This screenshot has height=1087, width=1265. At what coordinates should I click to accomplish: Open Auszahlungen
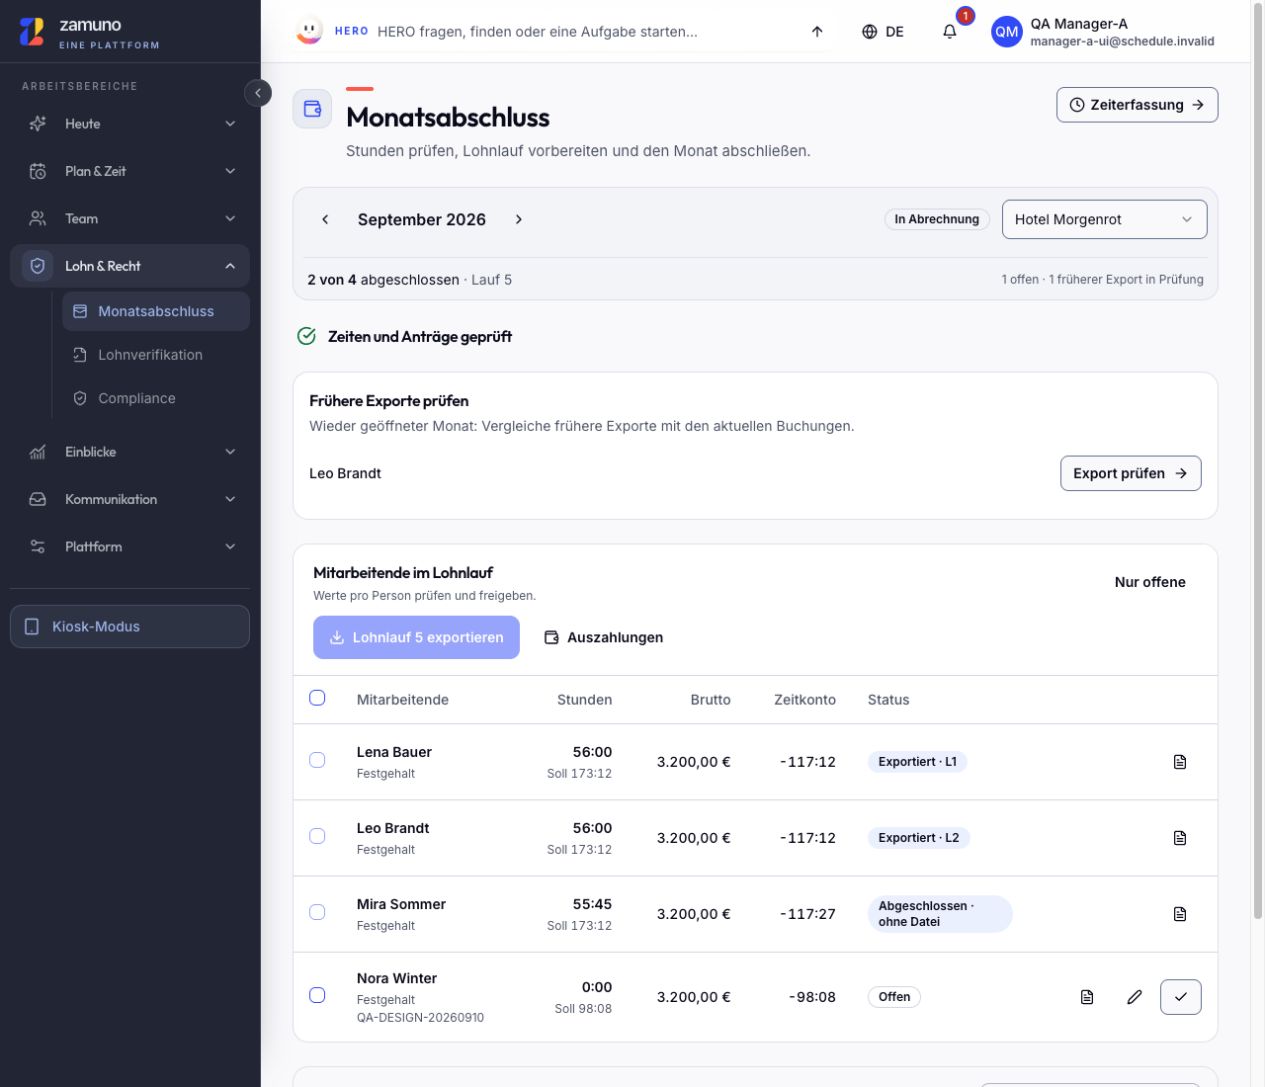[x=603, y=637]
